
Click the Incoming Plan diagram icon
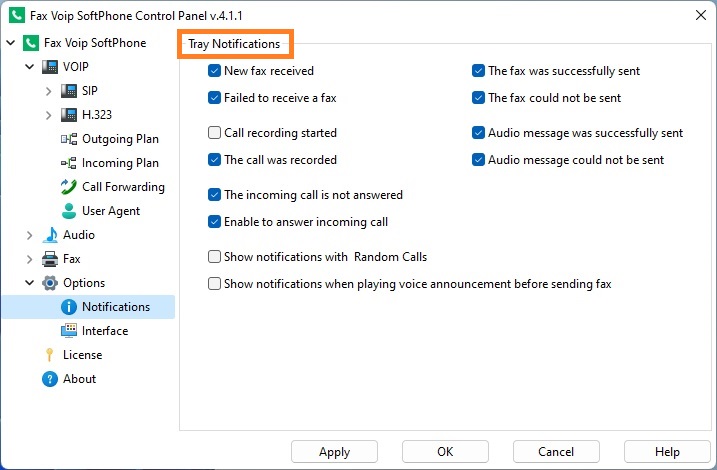coord(69,163)
